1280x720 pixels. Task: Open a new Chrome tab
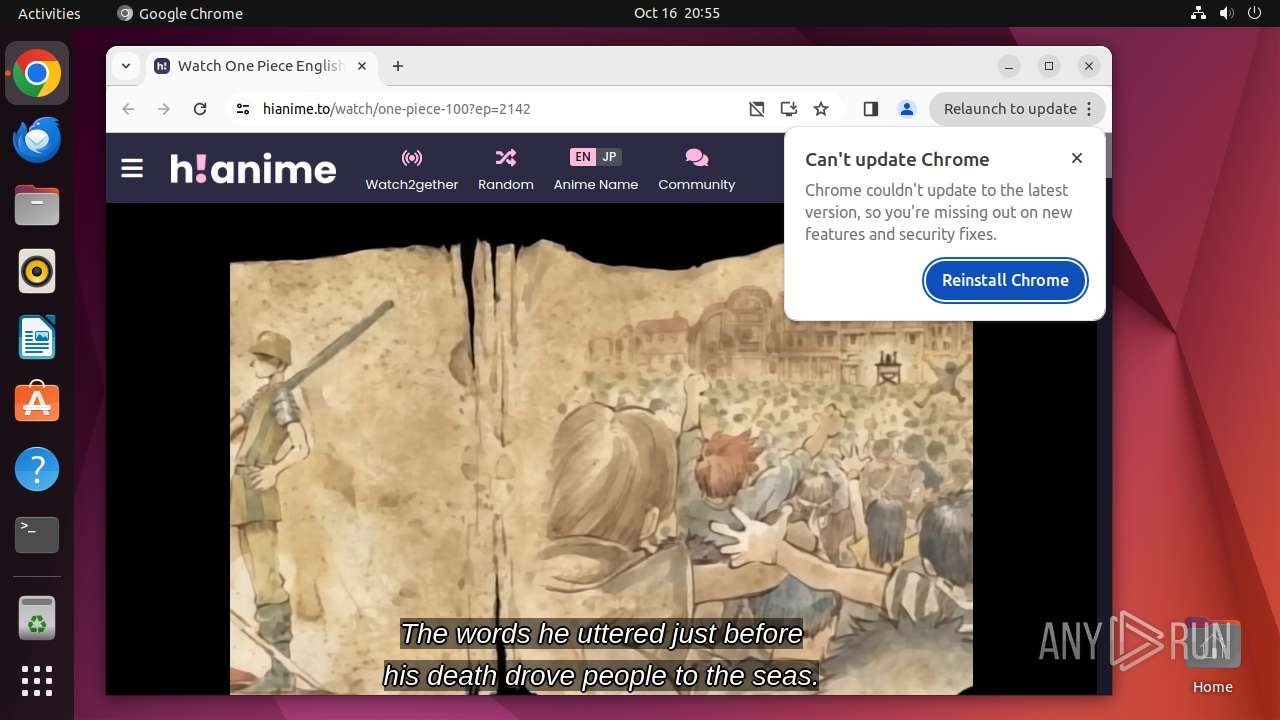398,66
